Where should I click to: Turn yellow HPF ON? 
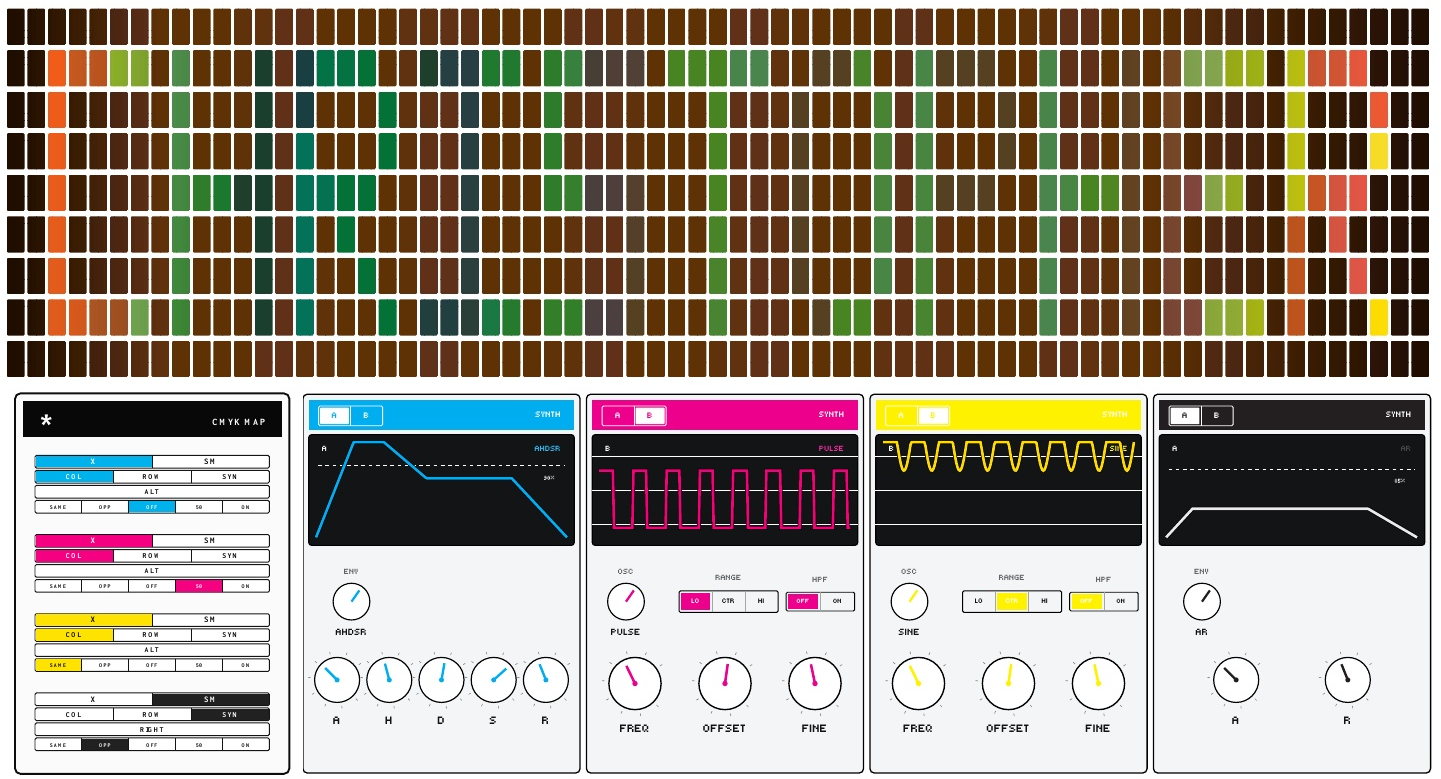tap(1120, 602)
